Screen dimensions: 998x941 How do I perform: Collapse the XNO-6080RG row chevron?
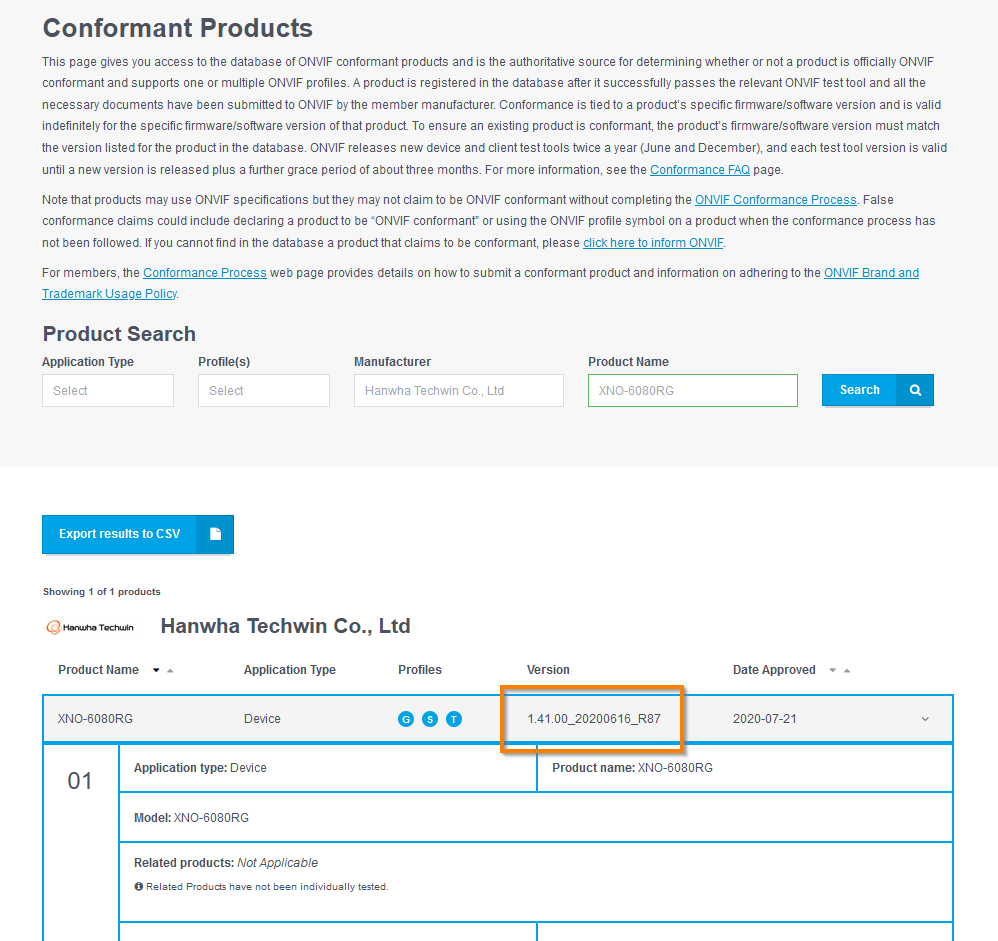925,719
